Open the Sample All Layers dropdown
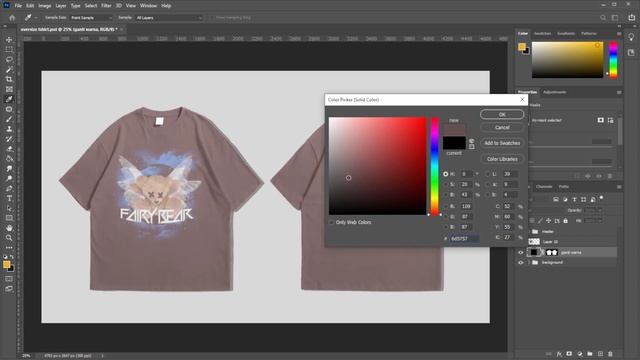Viewport: 640px width, 360px height. coord(169,18)
